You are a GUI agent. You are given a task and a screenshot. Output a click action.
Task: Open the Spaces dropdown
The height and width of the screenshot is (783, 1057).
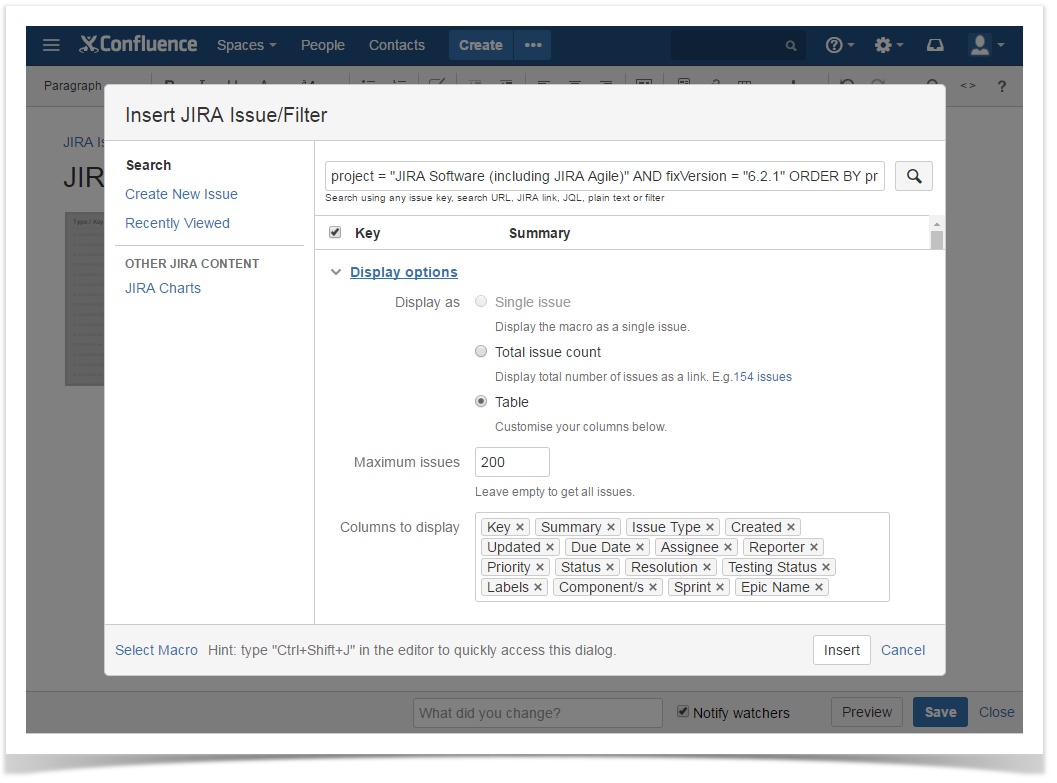click(246, 45)
